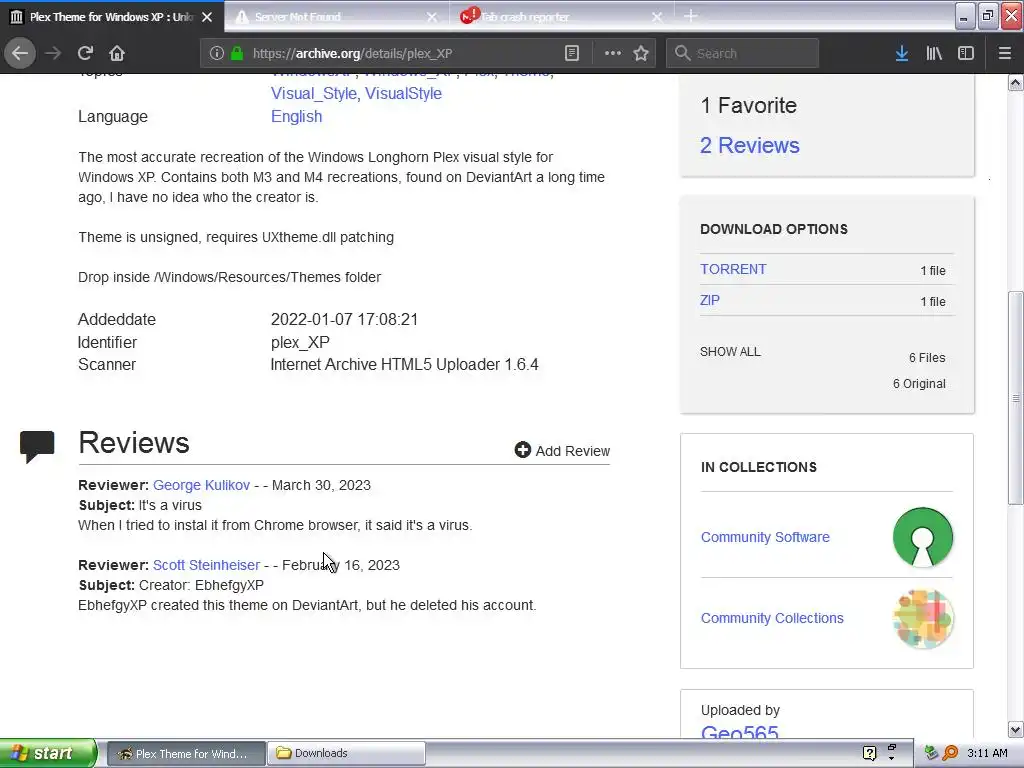Open the browser home page

(116, 53)
